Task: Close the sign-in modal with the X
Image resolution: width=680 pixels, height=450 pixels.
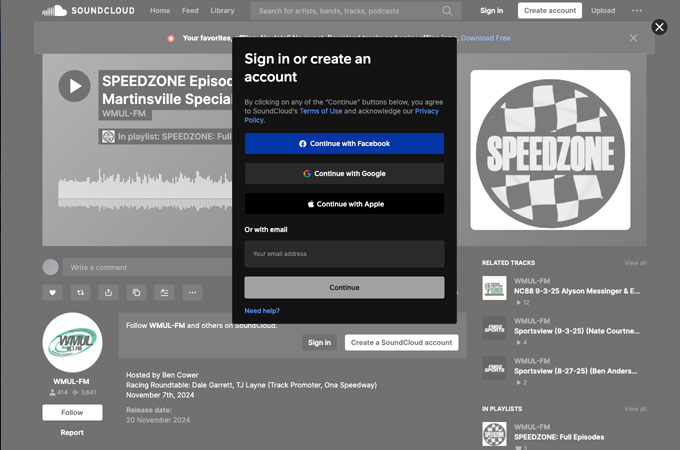Action: point(659,27)
